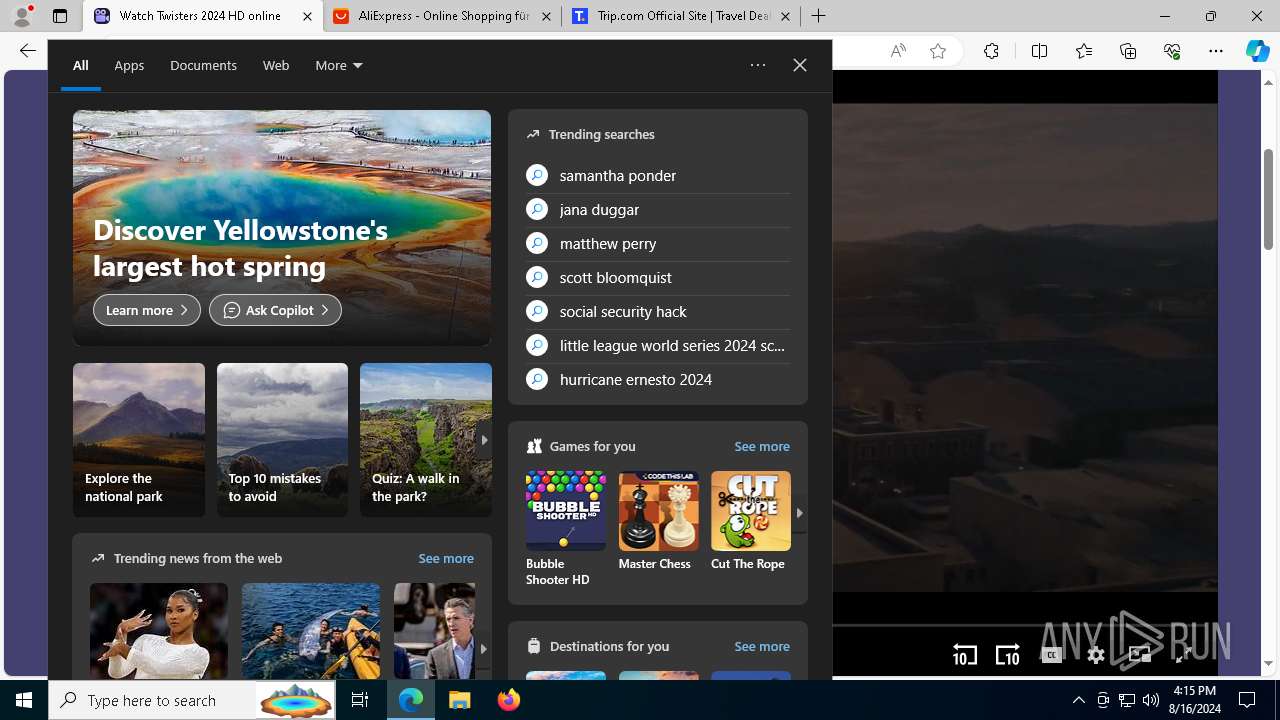Open tab actions menu in Edge
Screen dimensions: 1280x720
[60, 16]
